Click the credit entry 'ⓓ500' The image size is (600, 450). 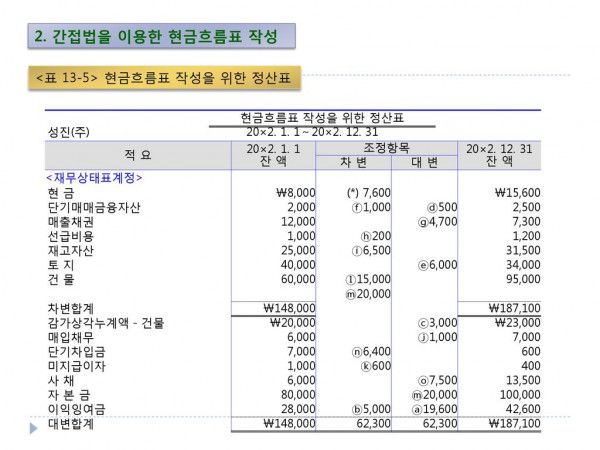coord(442,207)
